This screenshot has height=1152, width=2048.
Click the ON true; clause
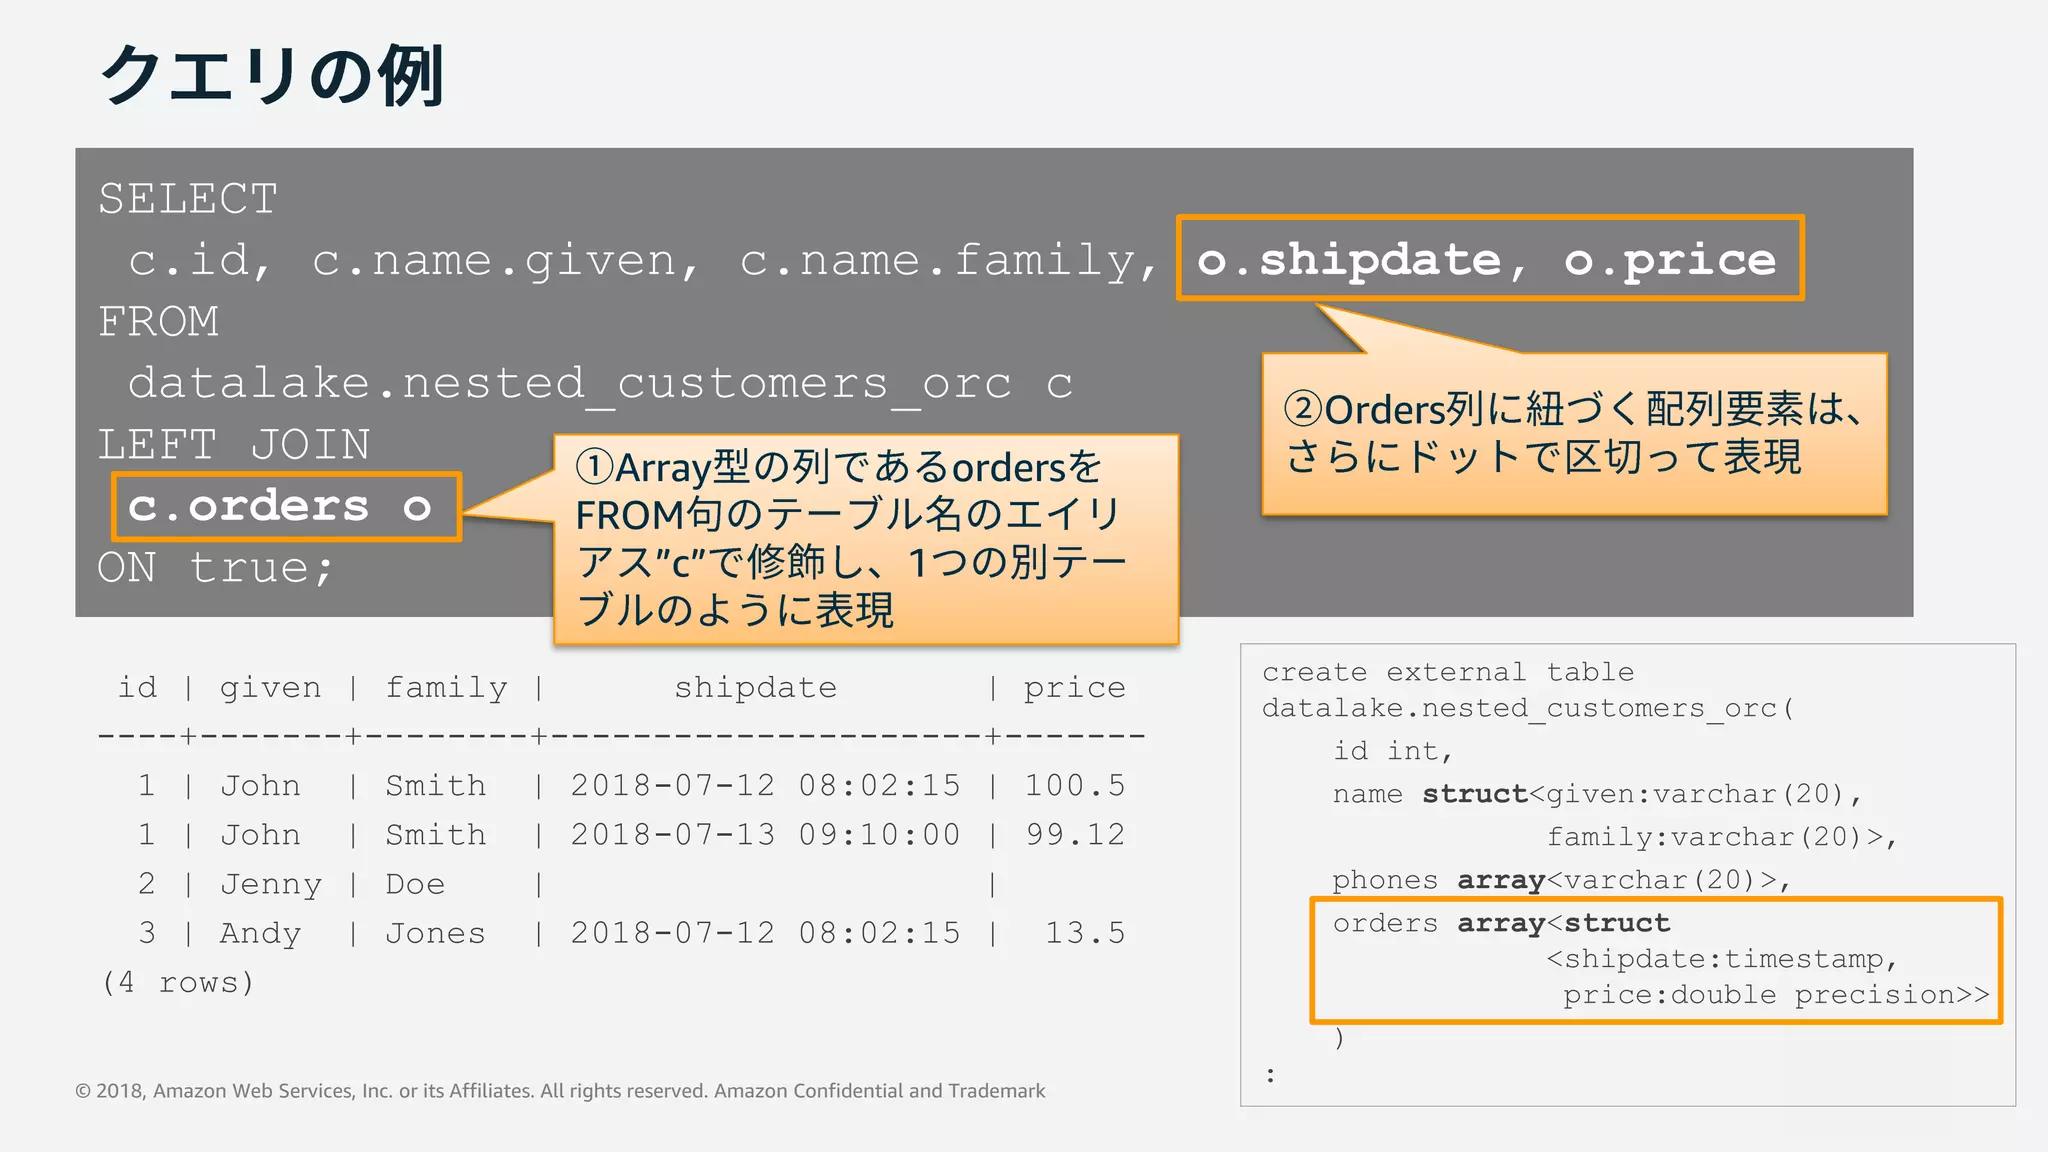click(x=215, y=568)
